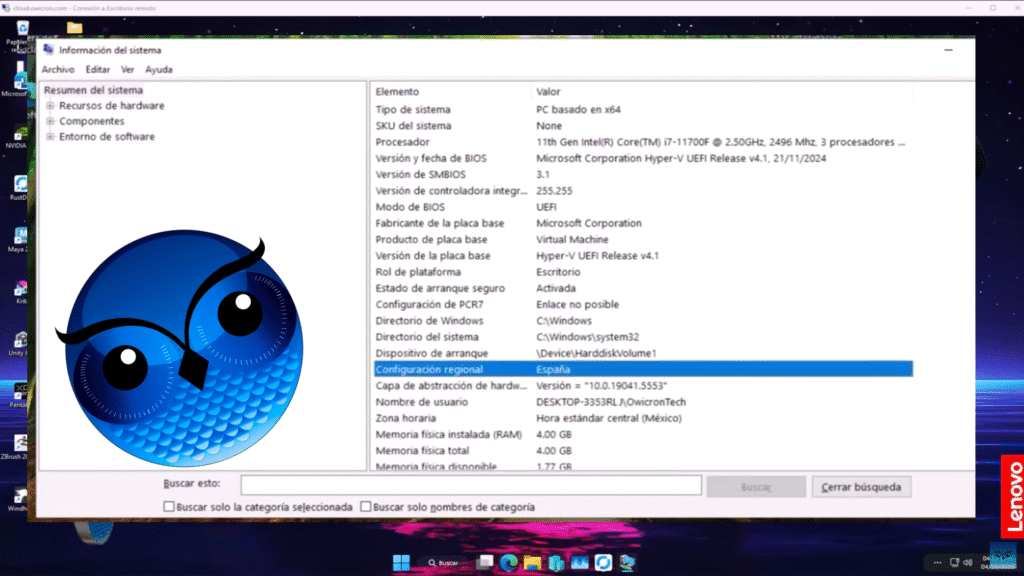This screenshot has height=576, width=1024.
Task: Select Resumen del sistema in the tree
Action: click(x=93, y=90)
